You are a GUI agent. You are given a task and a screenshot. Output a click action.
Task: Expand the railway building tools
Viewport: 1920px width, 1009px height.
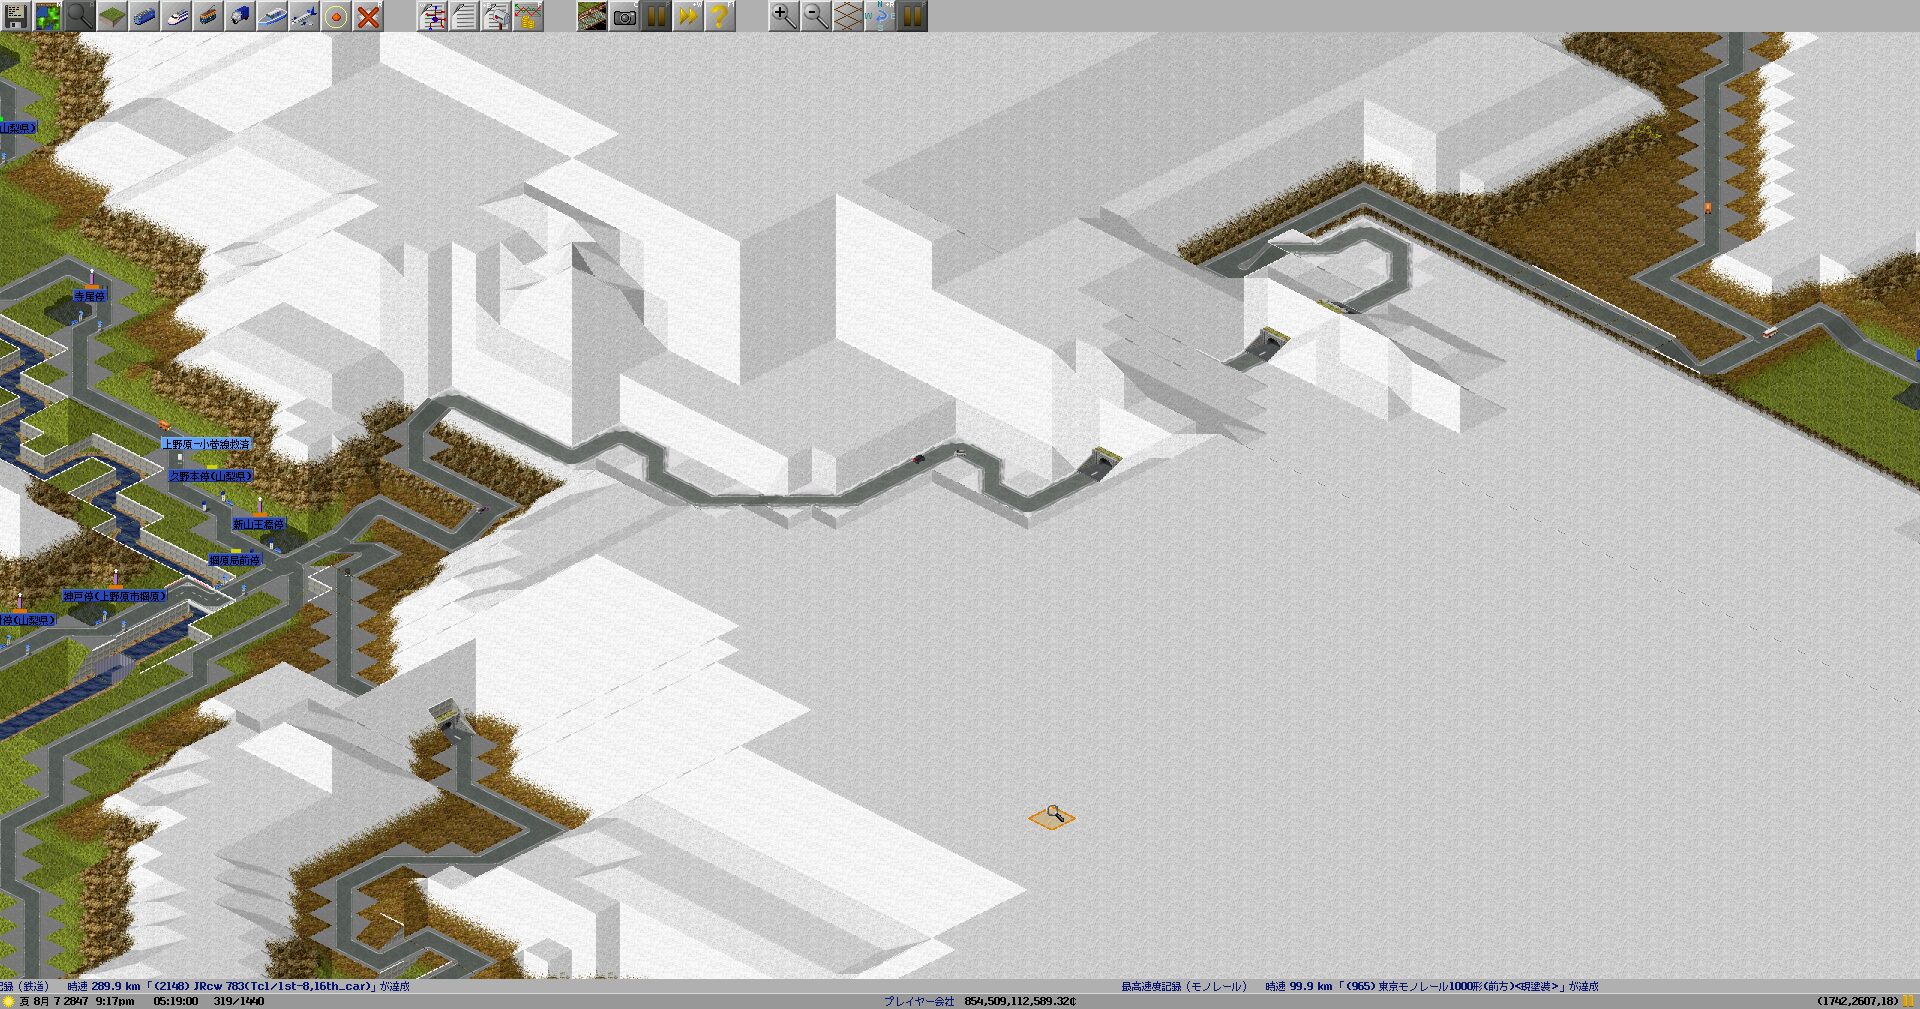144,16
